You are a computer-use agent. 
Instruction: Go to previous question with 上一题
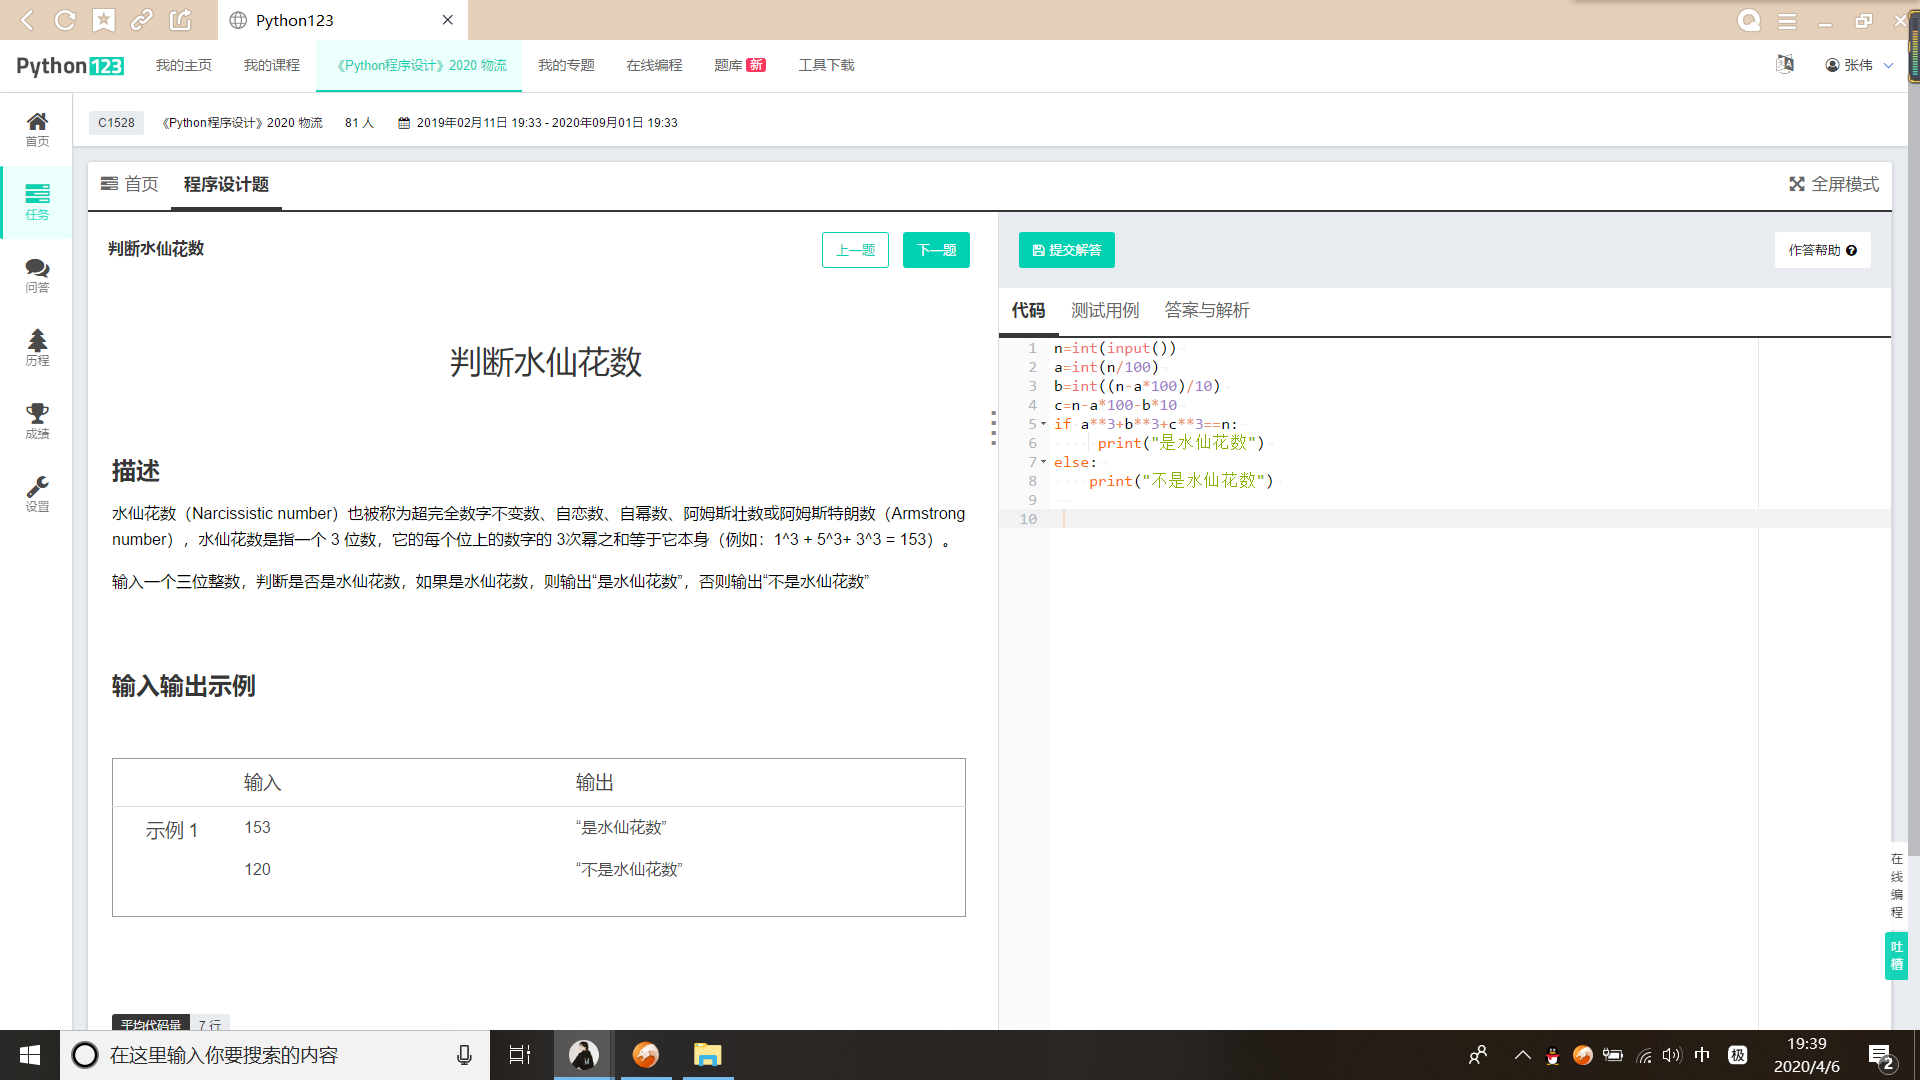point(855,250)
